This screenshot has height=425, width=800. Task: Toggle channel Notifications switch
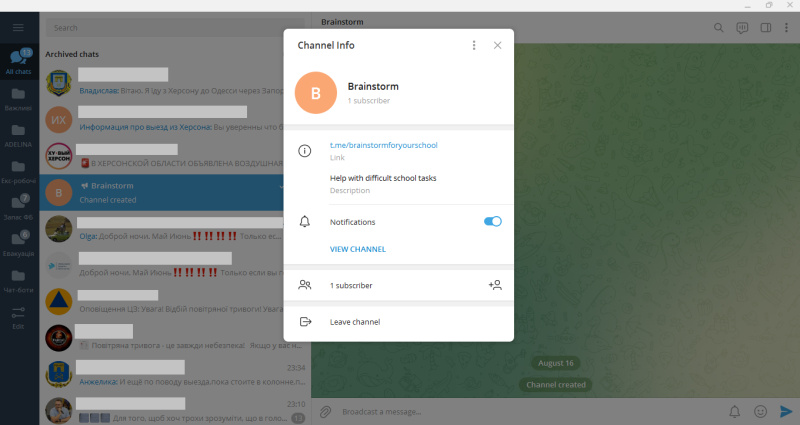[x=492, y=221]
